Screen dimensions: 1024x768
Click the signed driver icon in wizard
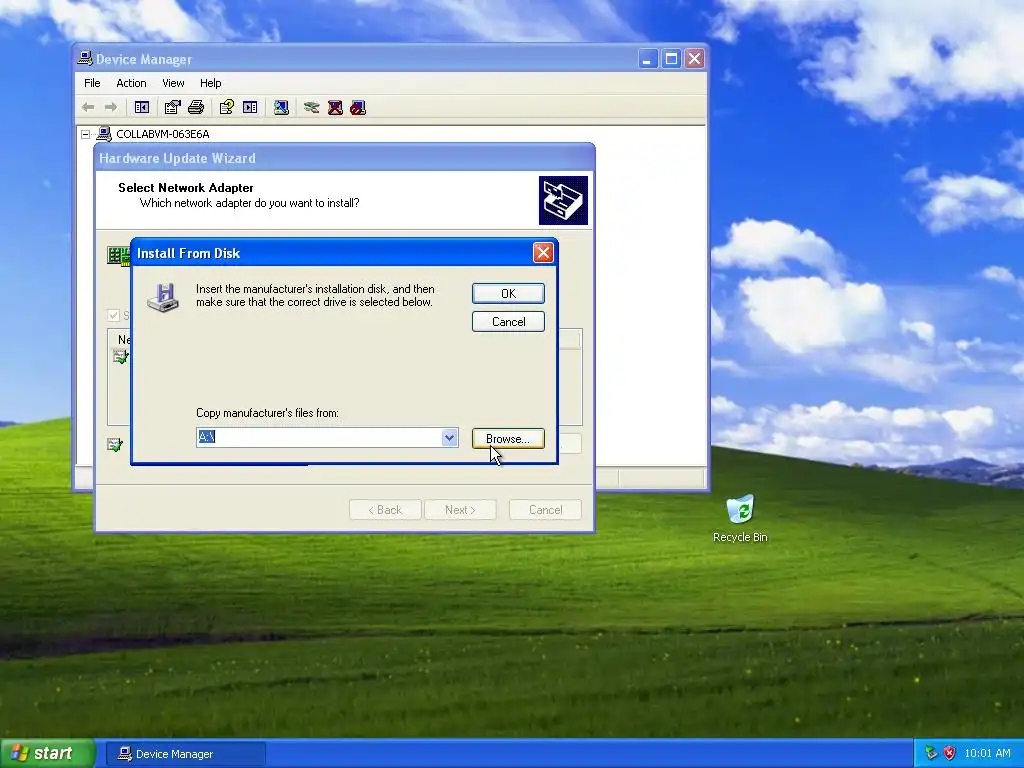tap(115, 445)
